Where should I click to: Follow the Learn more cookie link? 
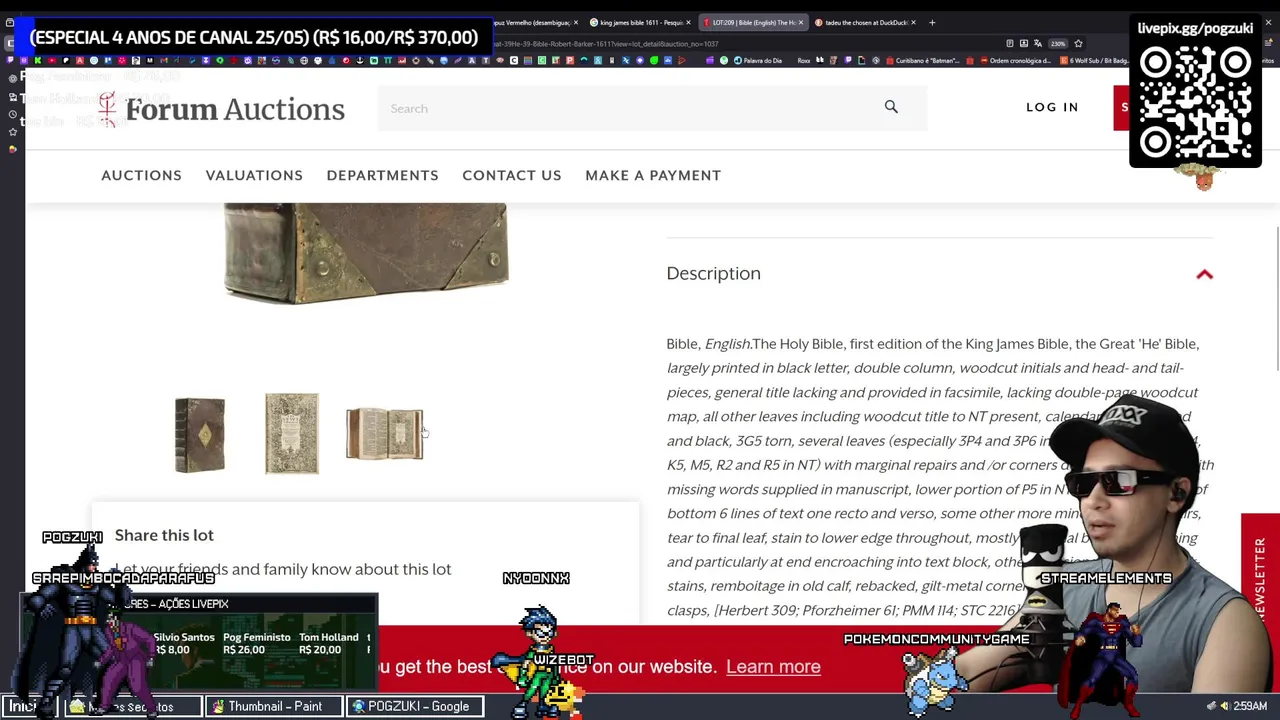(773, 667)
